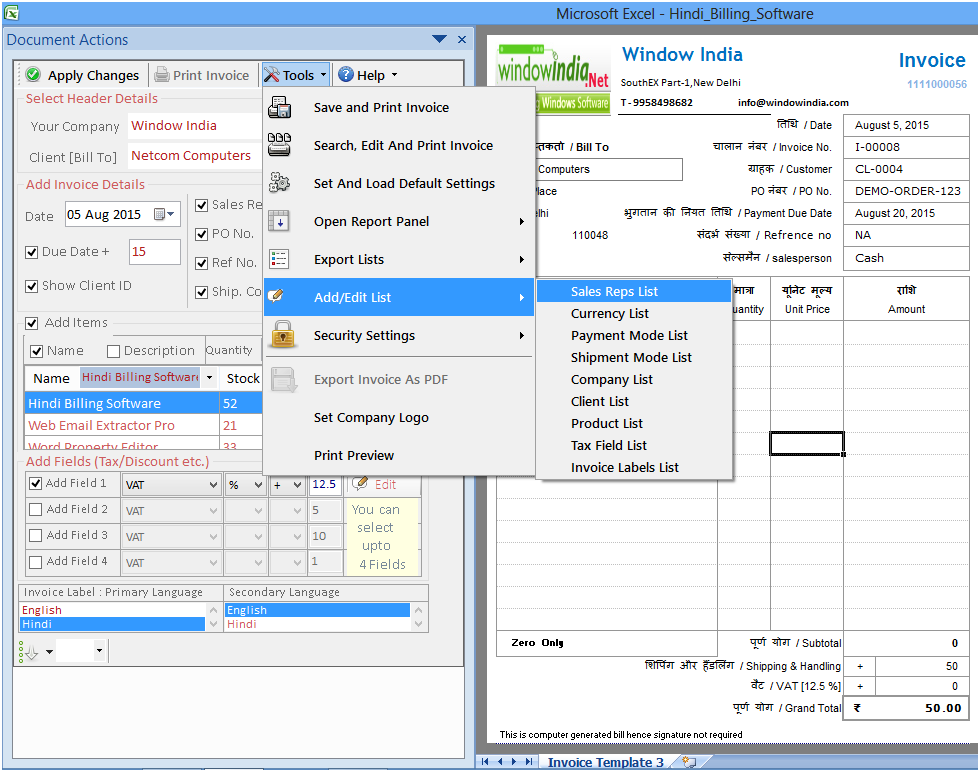Click the Add Field 1 value 12.5
978x772 pixels.
click(326, 485)
